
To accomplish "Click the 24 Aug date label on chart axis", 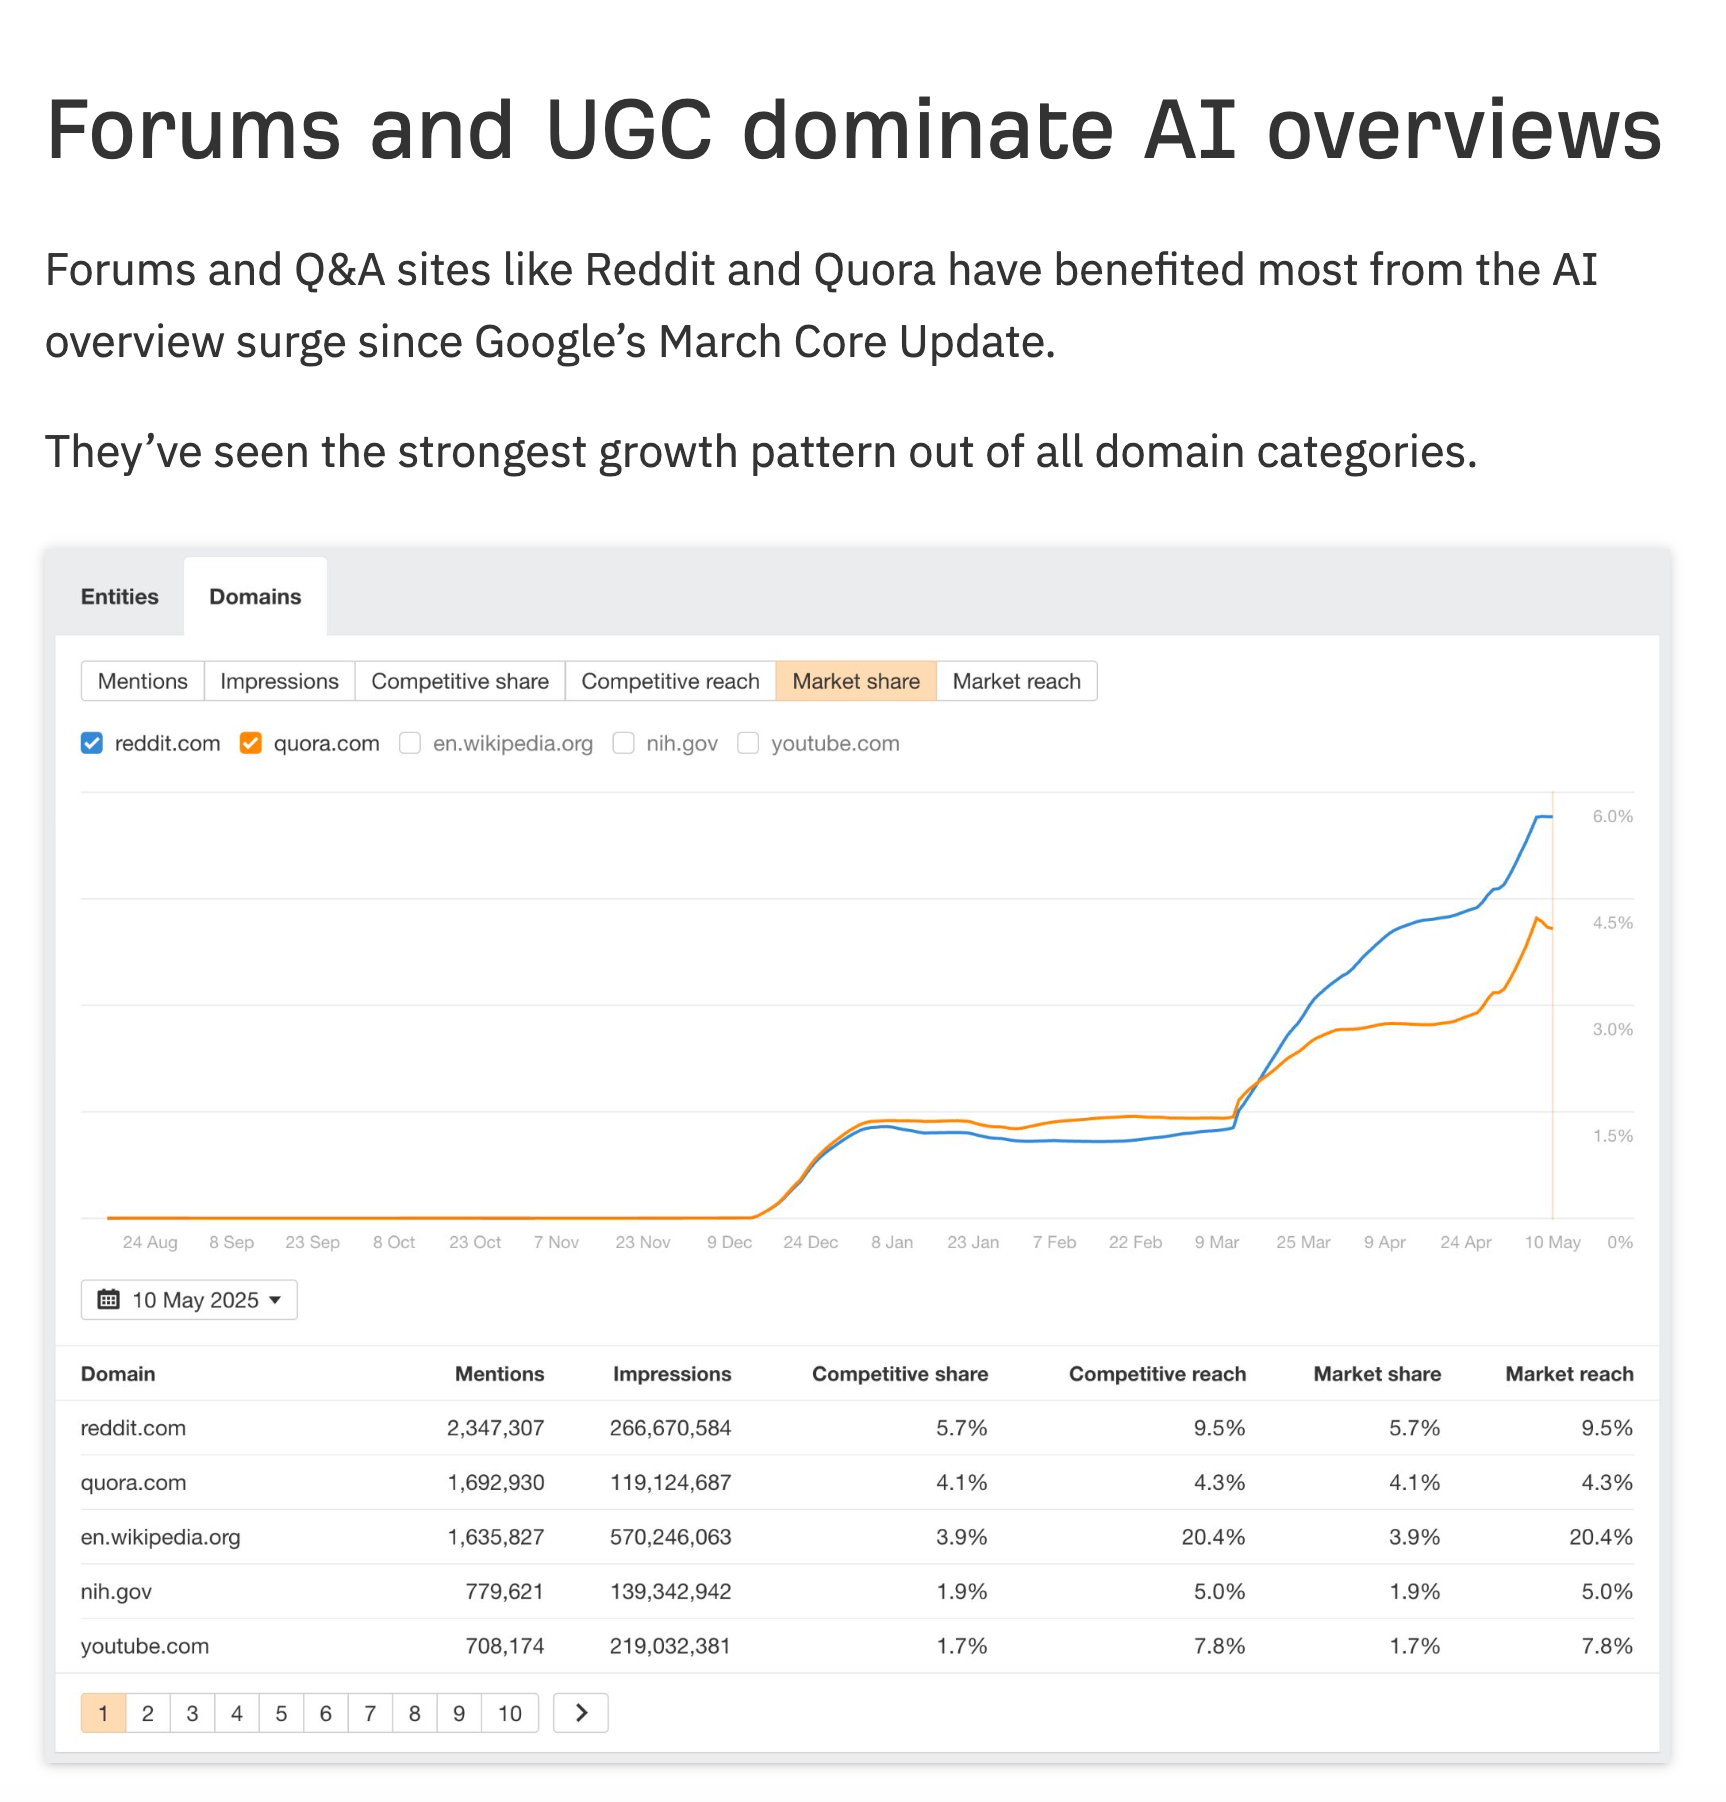I will pos(150,1242).
